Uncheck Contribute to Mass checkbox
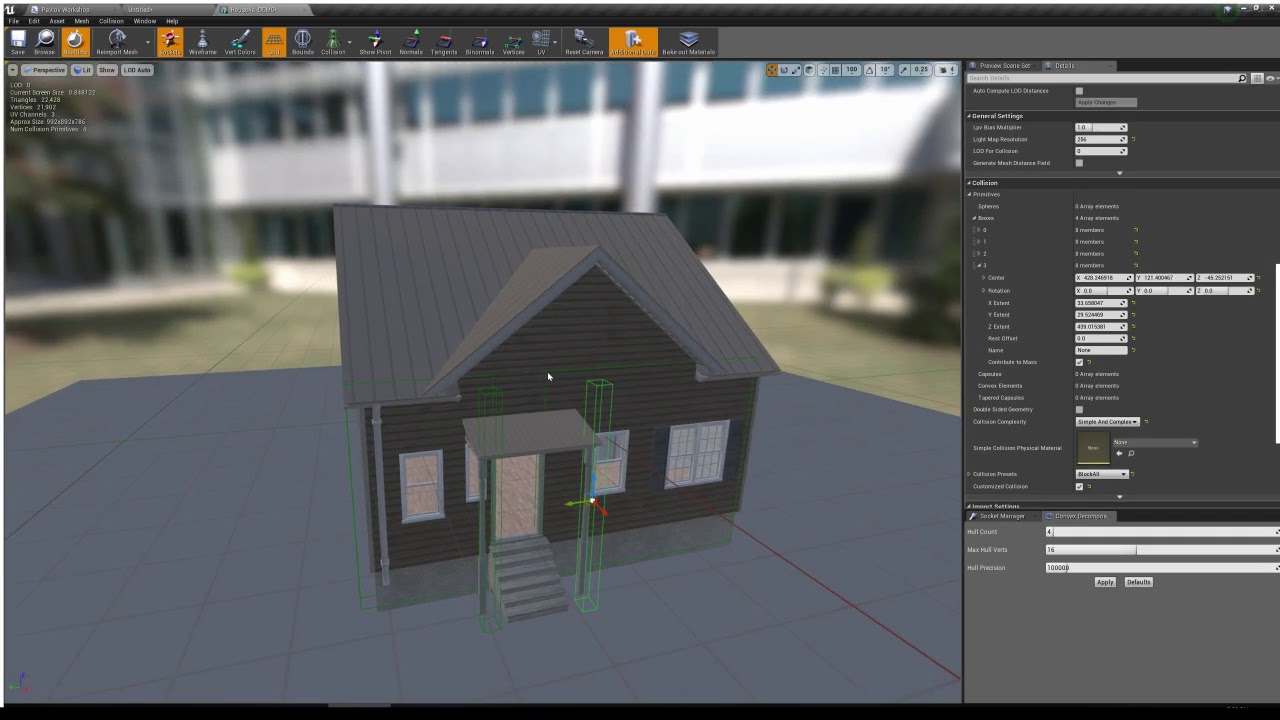The height and width of the screenshot is (720, 1280). click(1079, 362)
